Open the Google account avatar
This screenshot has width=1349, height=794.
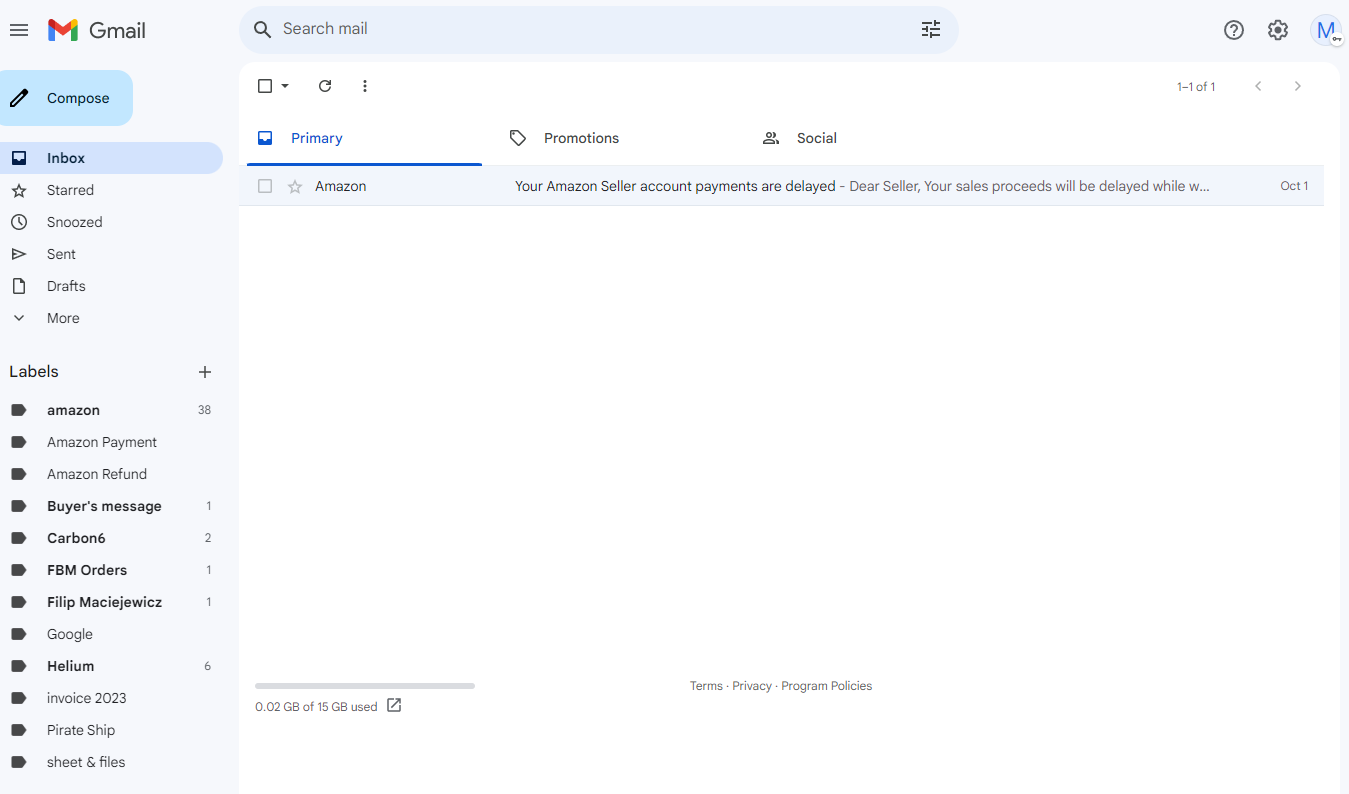(1326, 30)
